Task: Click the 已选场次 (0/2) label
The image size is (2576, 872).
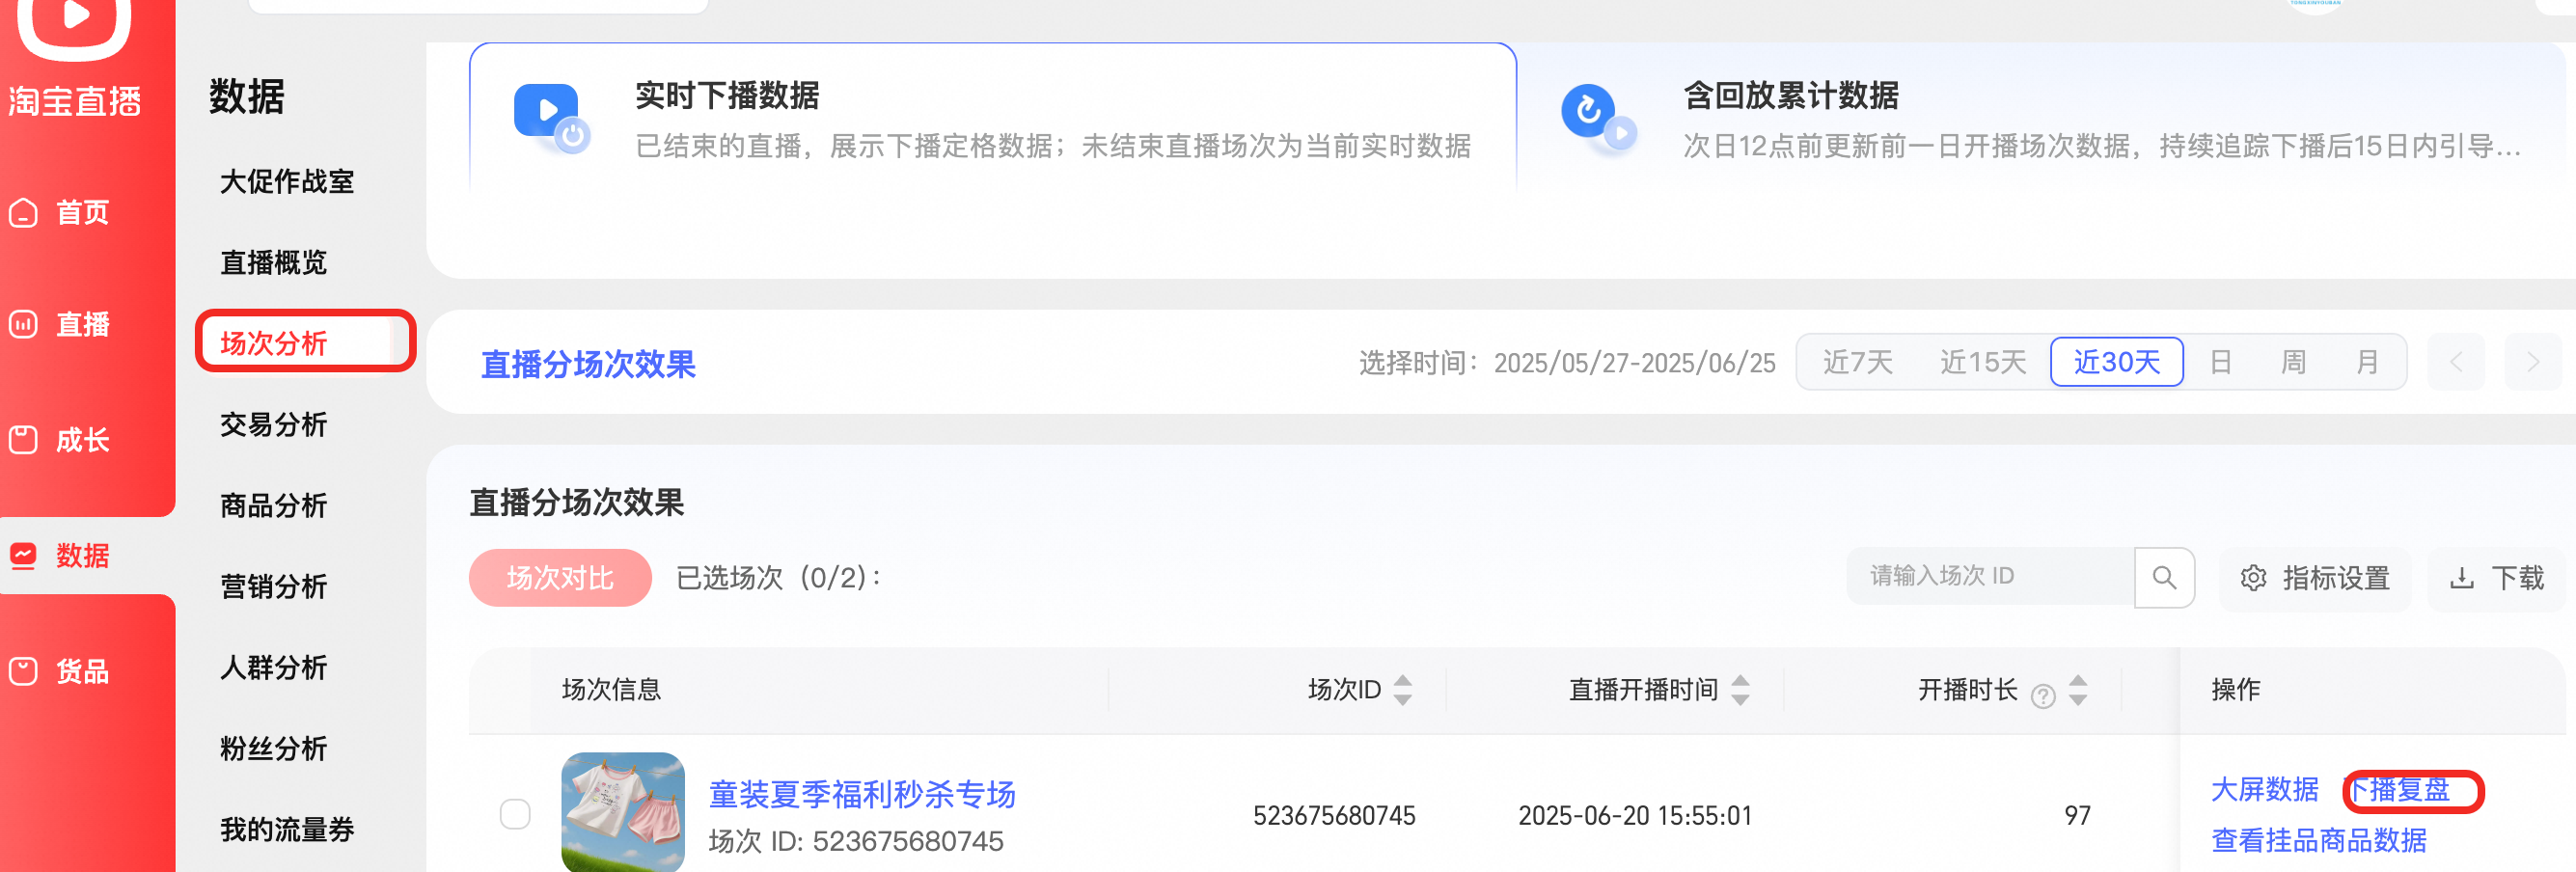Action: pos(779,577)
